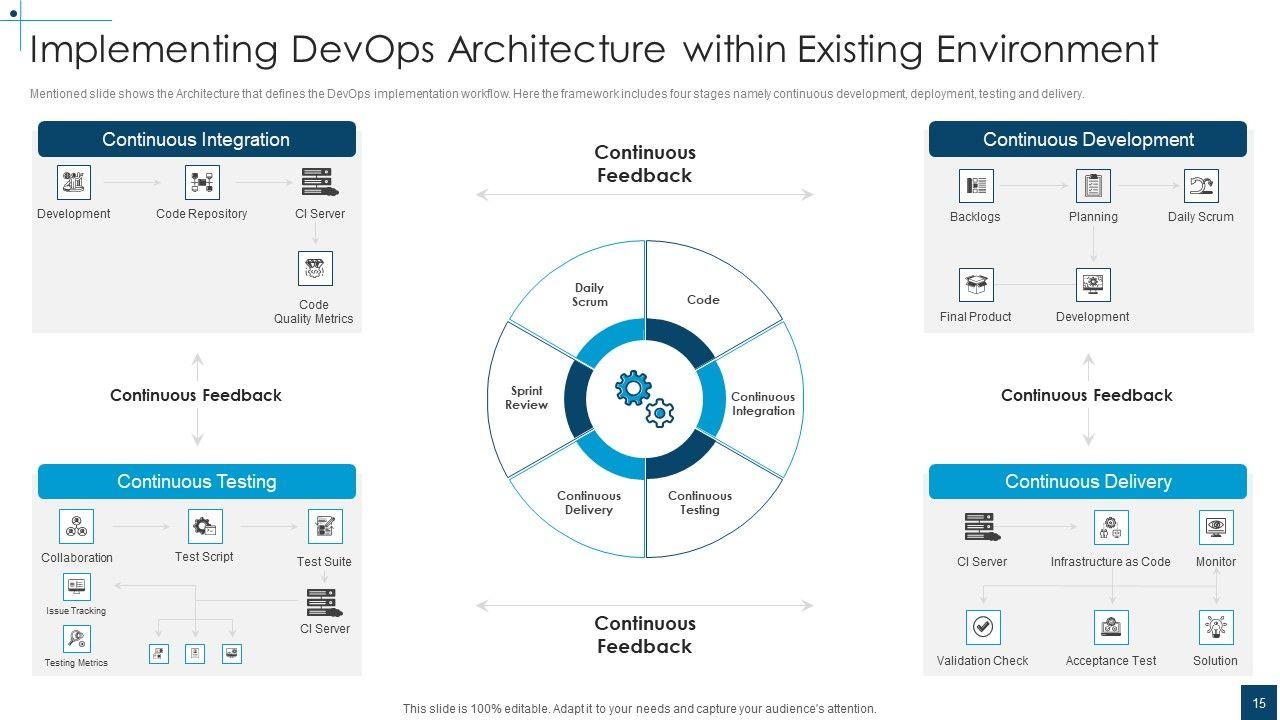Image resolution: width=1280 pixels, height=720 pixels.
Task: Click the Development icon in Continuous Integration panel
Action: (74, 183)
